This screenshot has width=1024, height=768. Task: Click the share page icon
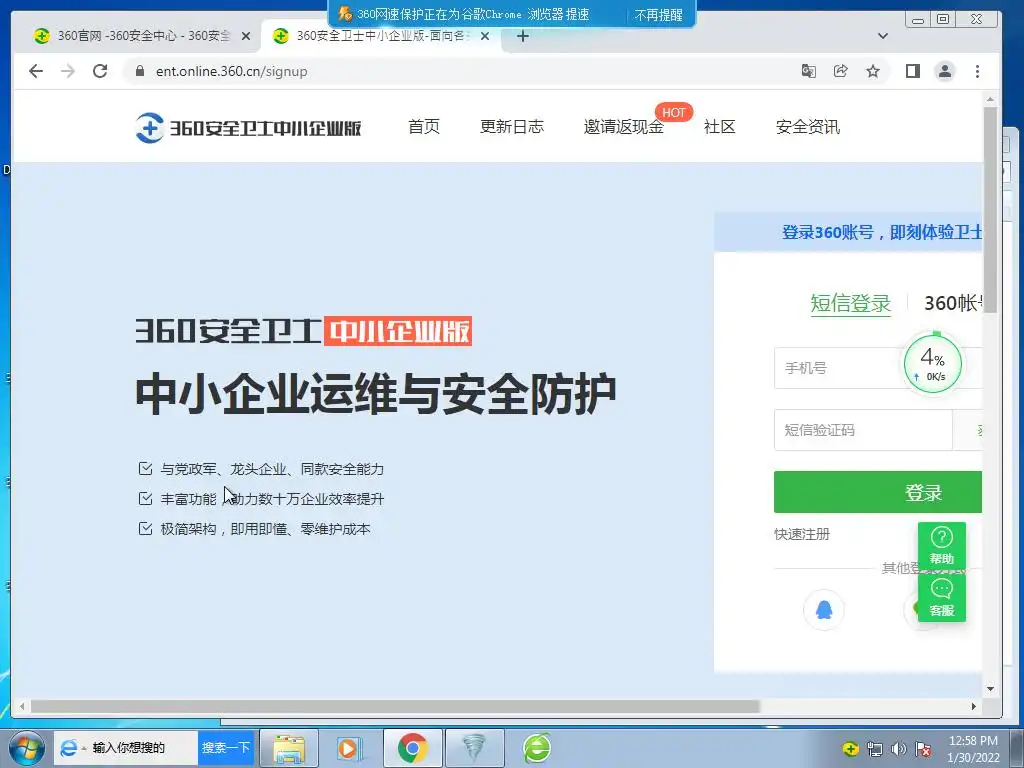pos(840,71)
